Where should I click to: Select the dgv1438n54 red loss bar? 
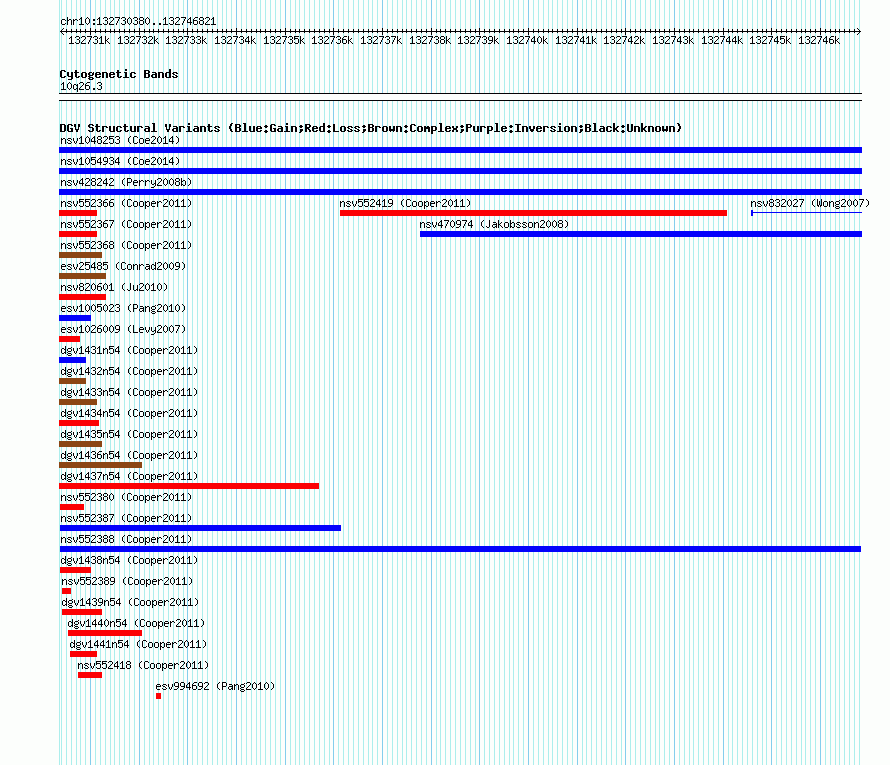tap(75, 570)
